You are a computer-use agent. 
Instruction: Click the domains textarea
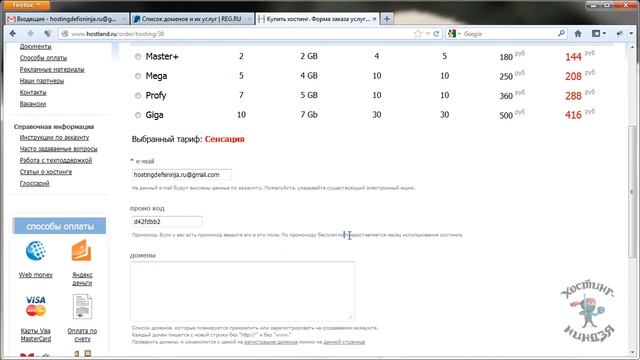[242, 291]
